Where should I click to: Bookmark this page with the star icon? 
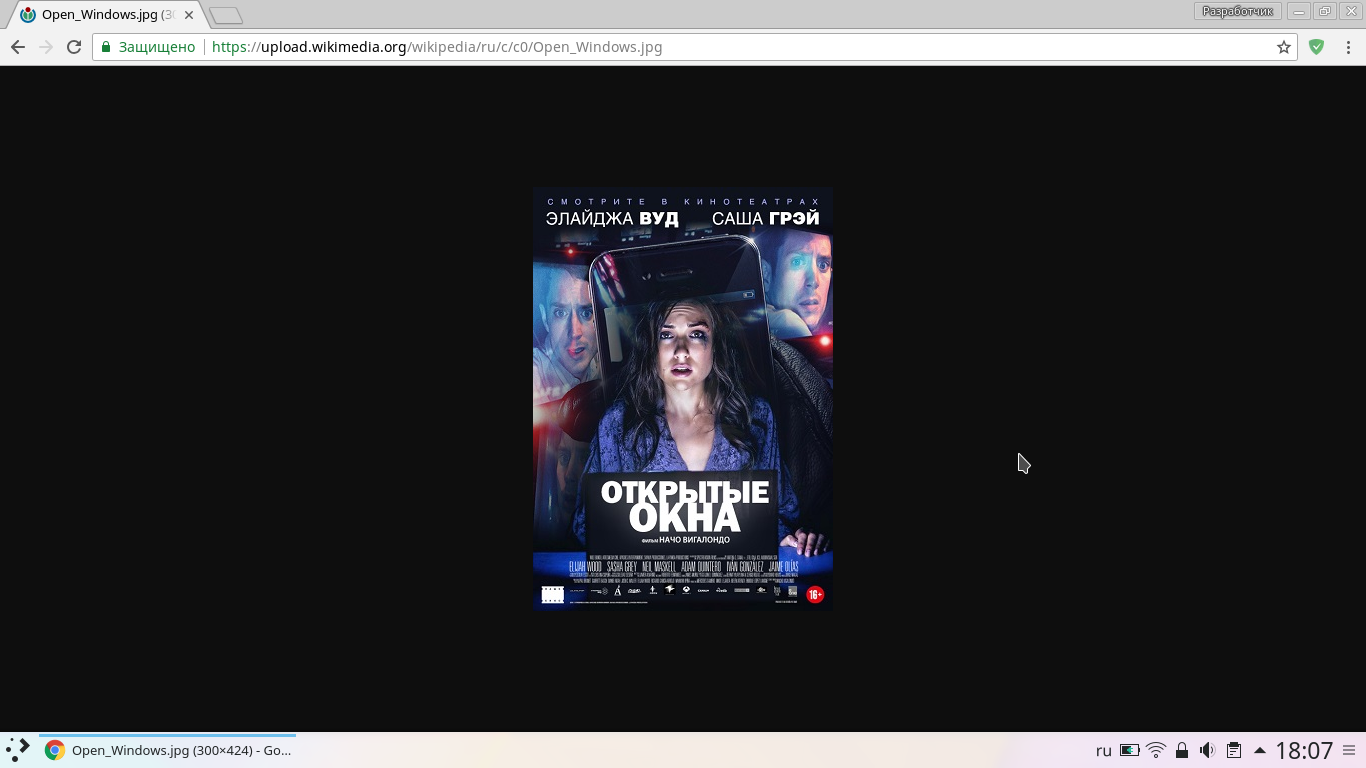coord(1284,47)
